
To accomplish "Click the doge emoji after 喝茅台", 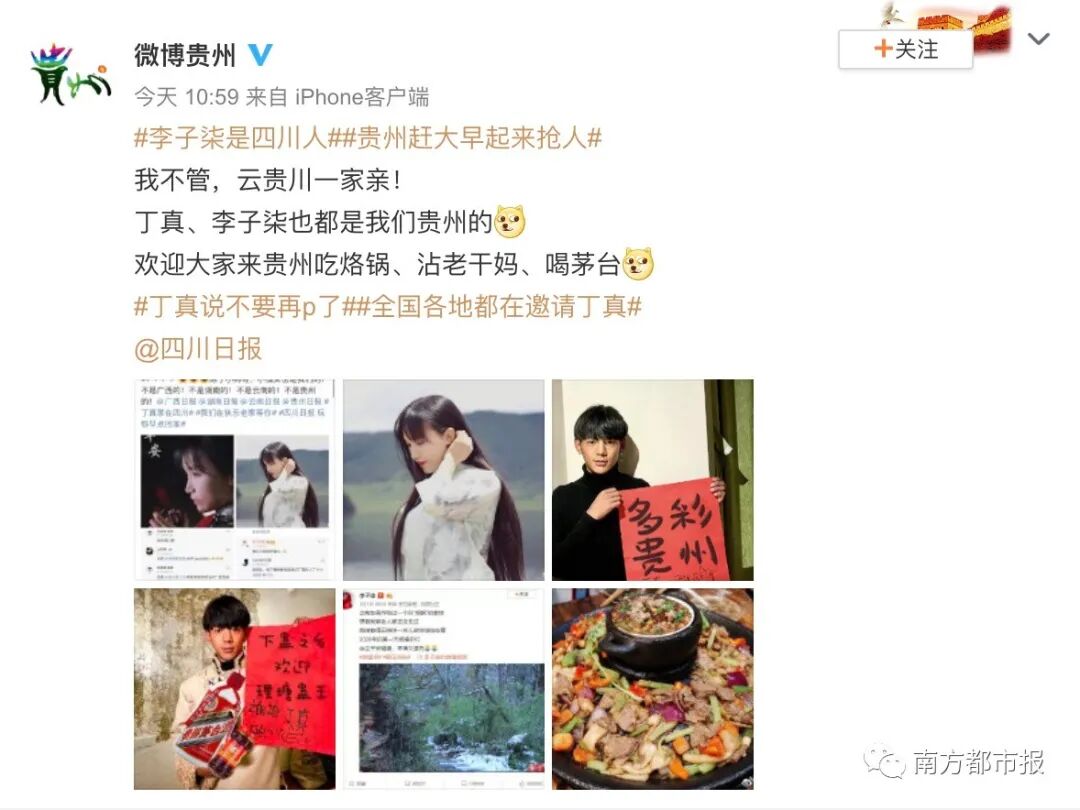I will (x=638, y=264).
